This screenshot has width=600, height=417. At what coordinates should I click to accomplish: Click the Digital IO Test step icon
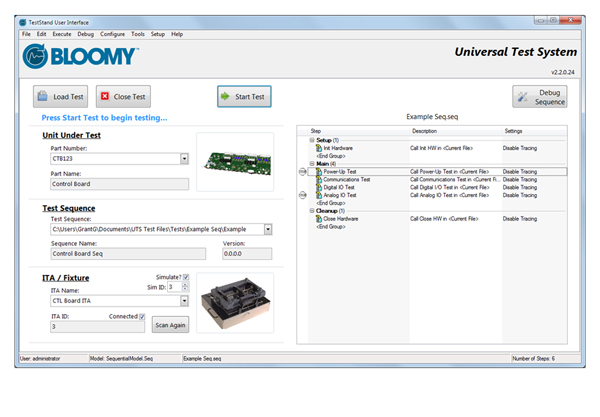tap(319, 188)
